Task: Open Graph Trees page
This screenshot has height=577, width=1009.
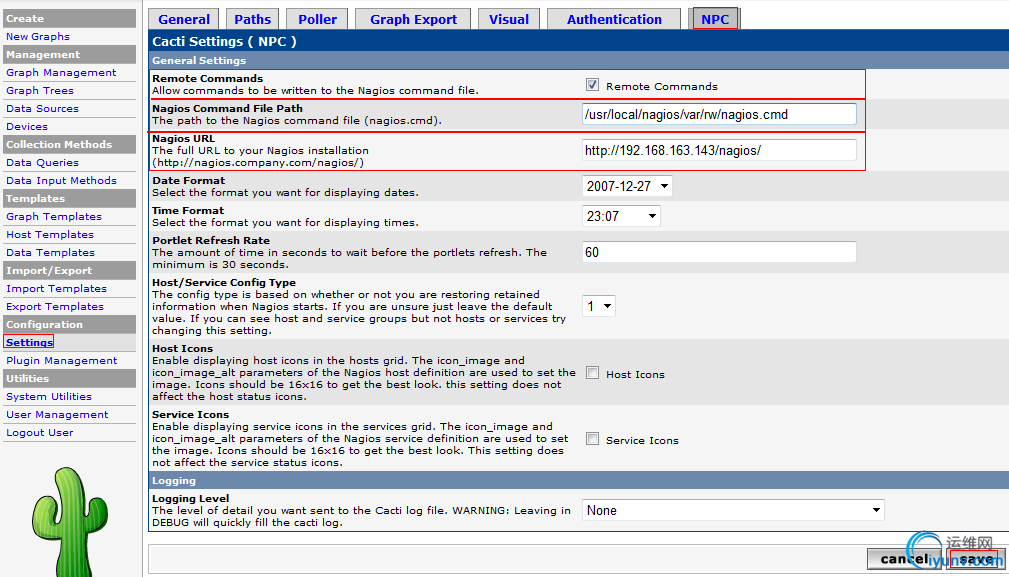Action: 40,91
